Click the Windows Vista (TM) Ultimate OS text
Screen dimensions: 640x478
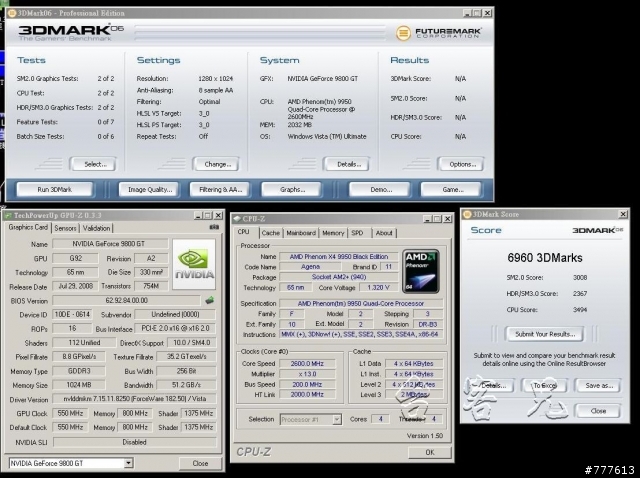tap(327, 136)
